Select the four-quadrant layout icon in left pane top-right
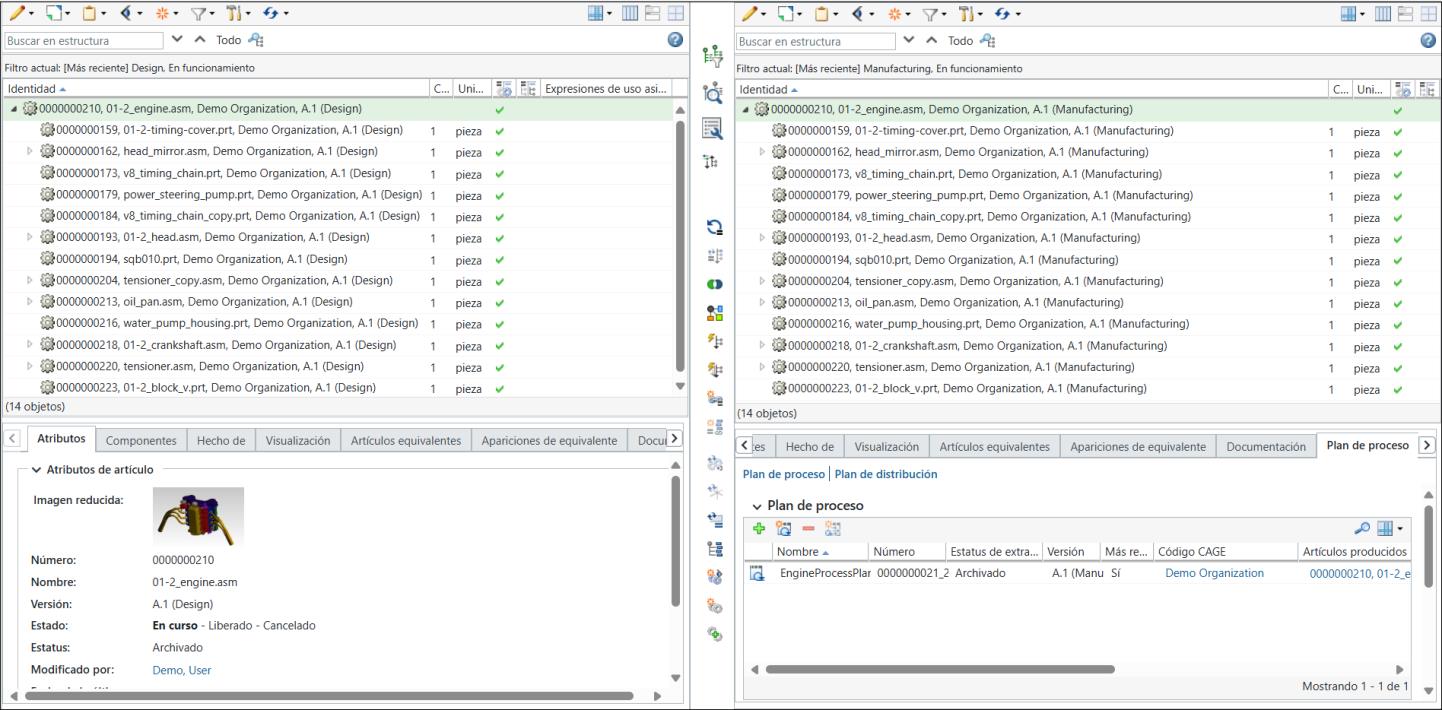1442x710 pixels. coord(674,14)
